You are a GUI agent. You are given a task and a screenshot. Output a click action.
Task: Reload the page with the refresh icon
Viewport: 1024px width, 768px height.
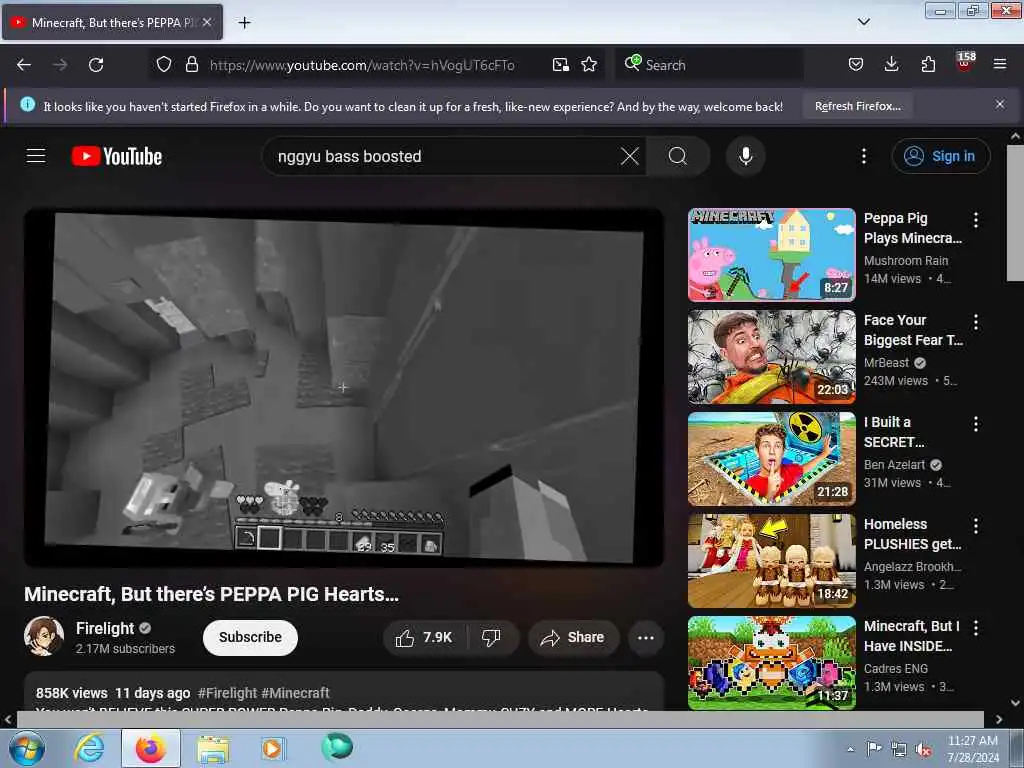tap(96, 65)
